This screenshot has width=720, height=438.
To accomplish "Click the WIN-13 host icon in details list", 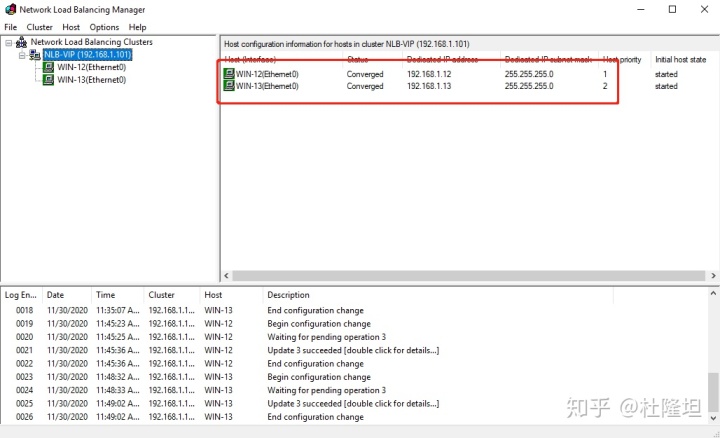I will (x=229, y=86).
